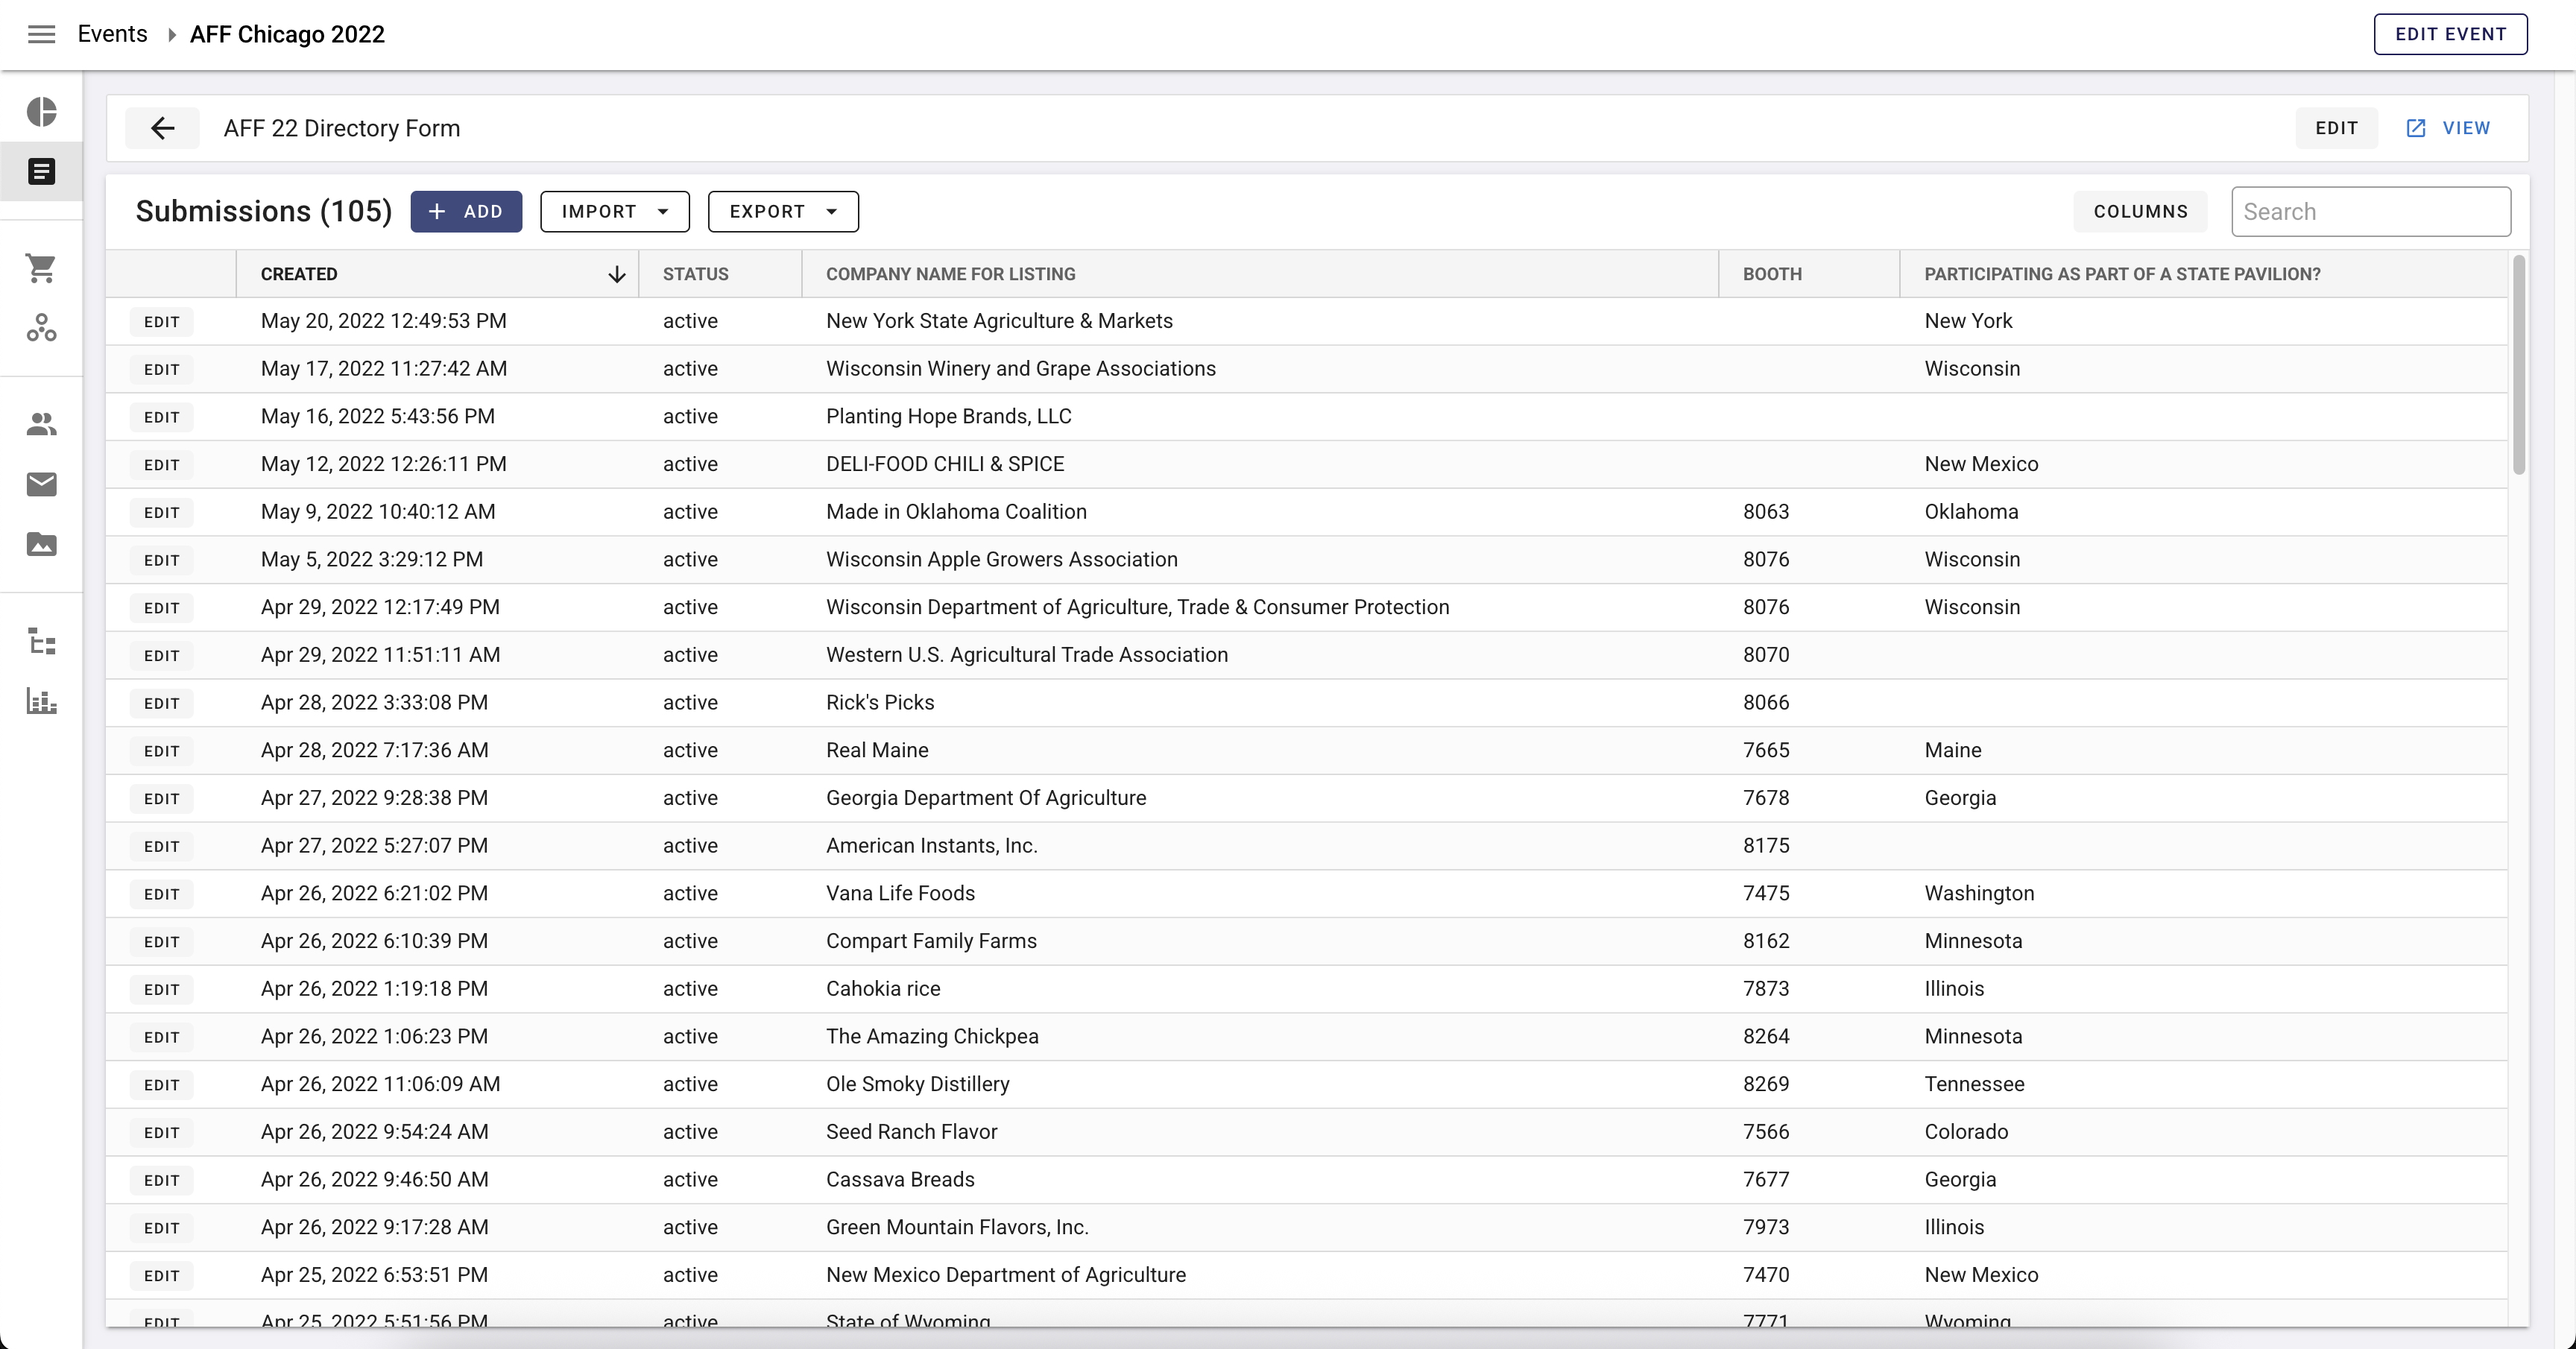This screenshot has width=2576, height=1349.
Task: Toggle sort direction on the Created column
Action: 616,274
